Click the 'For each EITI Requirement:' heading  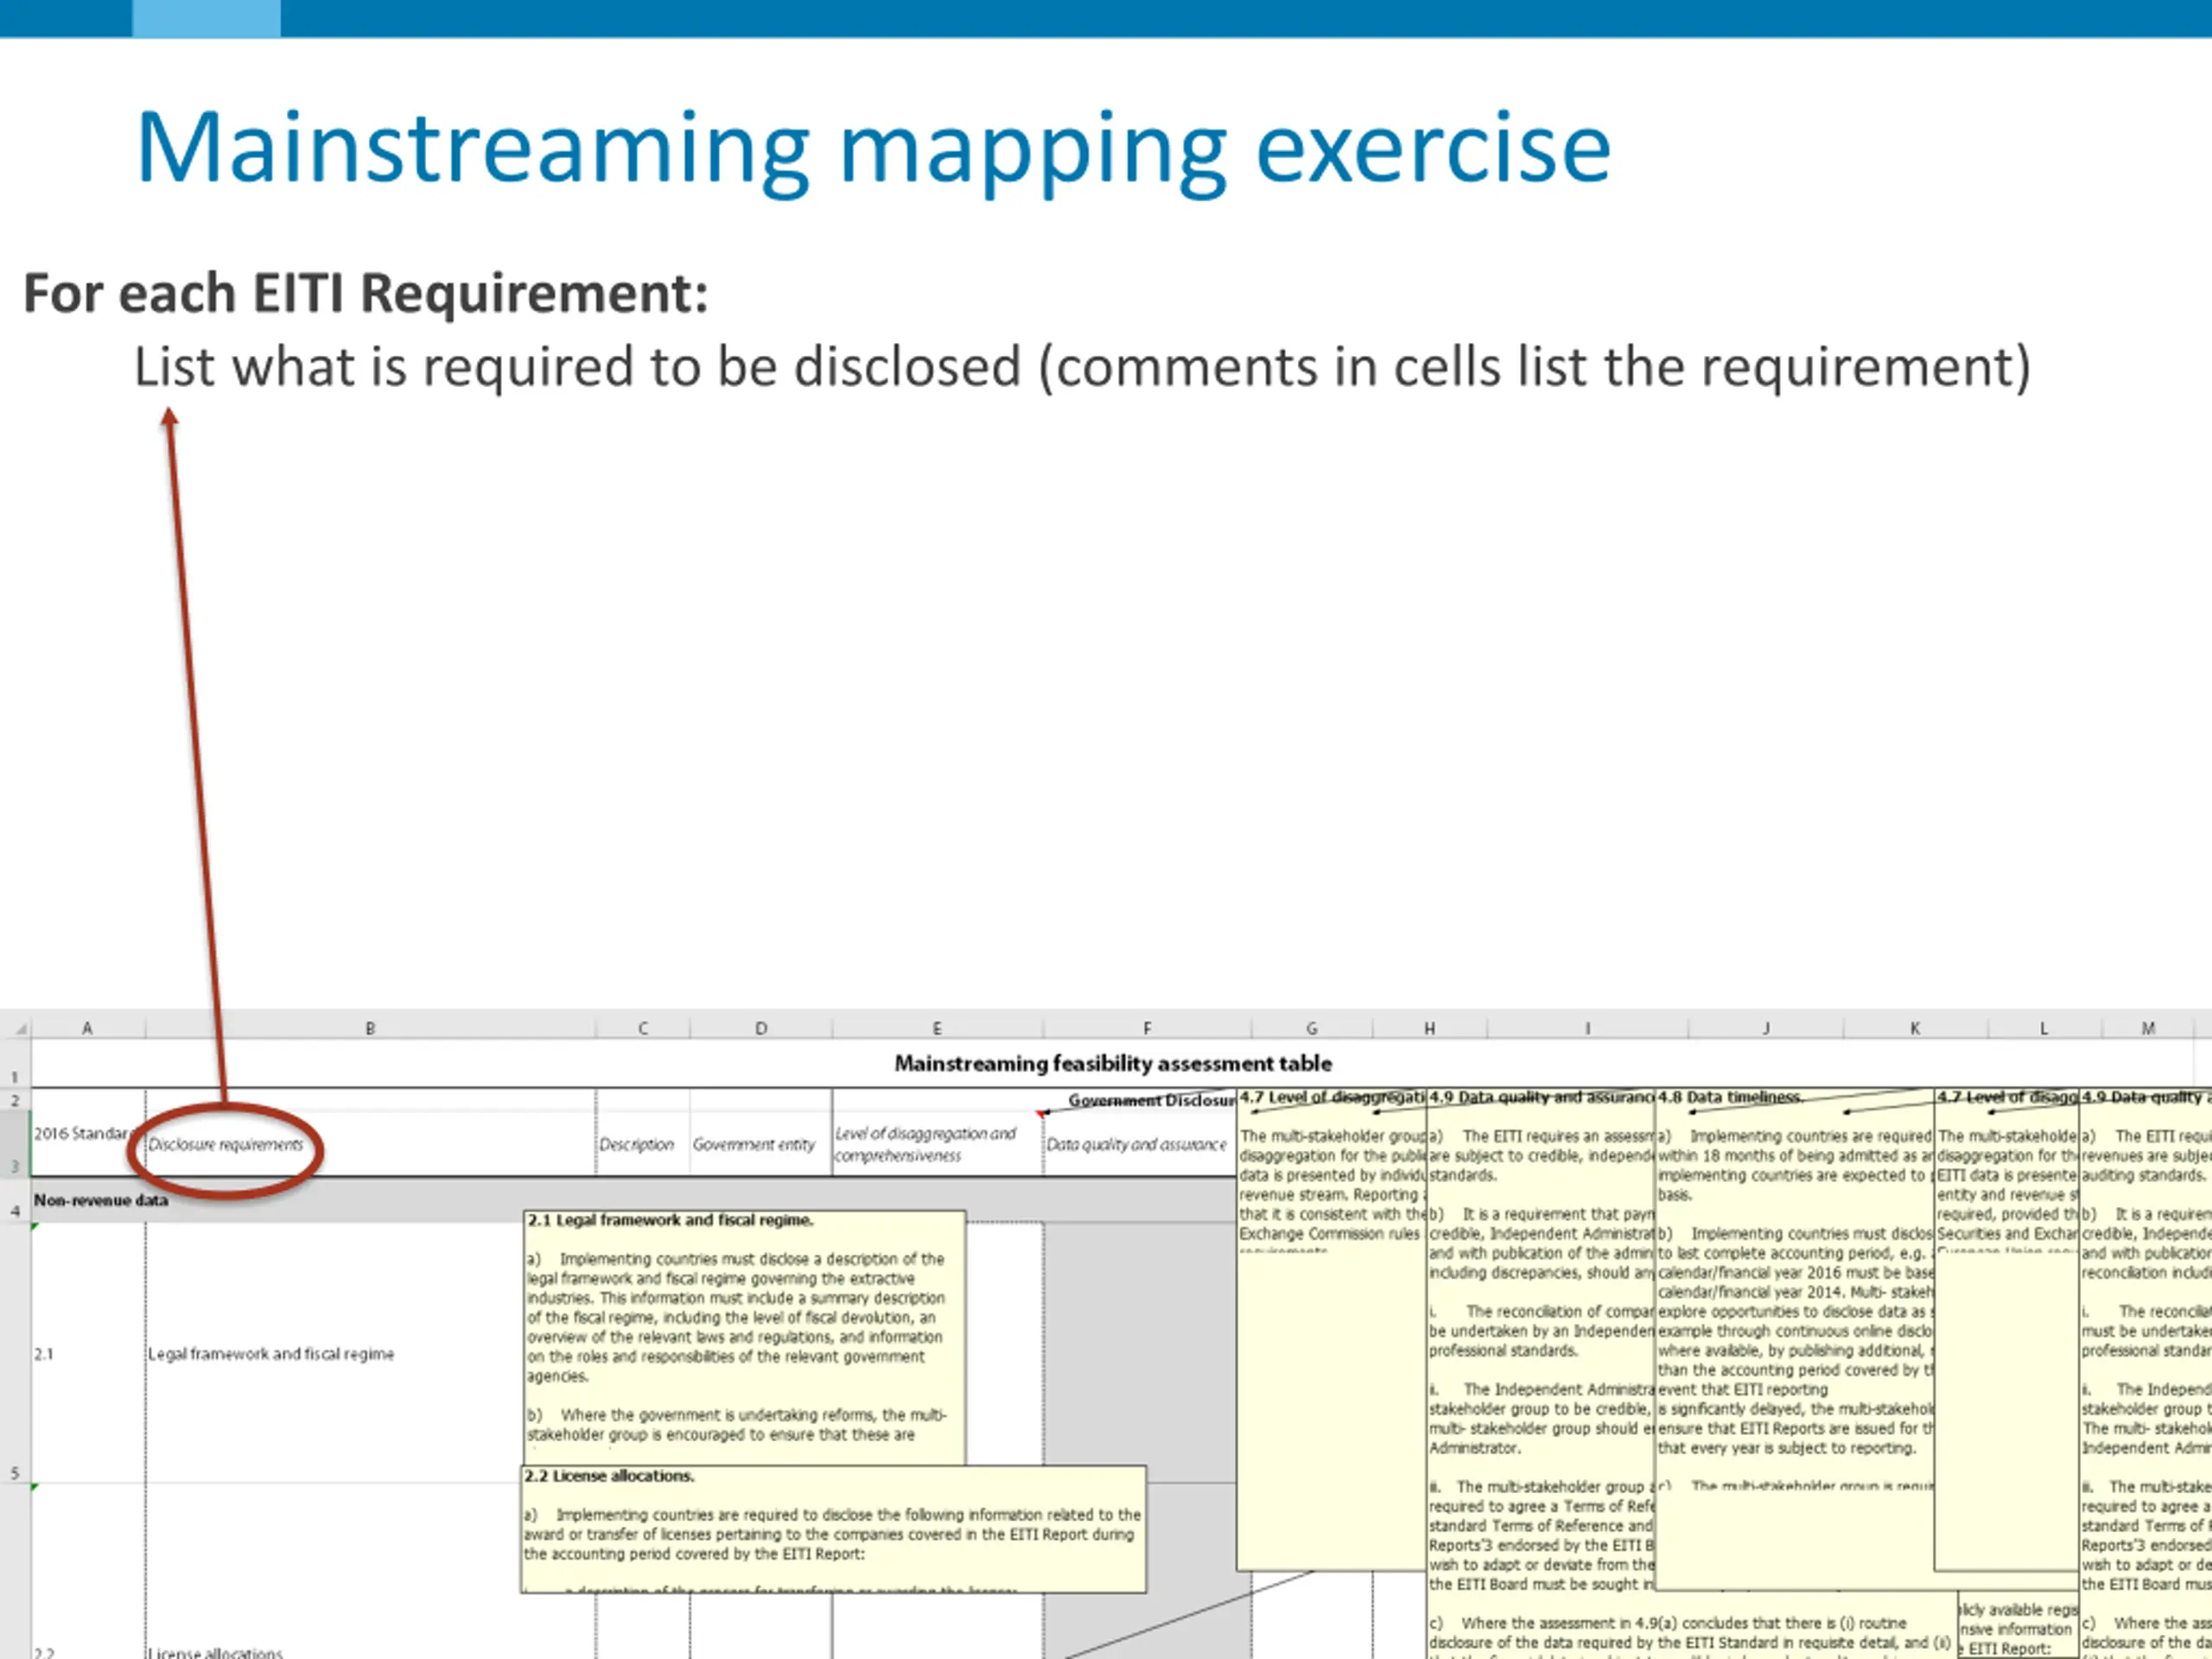pos(366,293)
